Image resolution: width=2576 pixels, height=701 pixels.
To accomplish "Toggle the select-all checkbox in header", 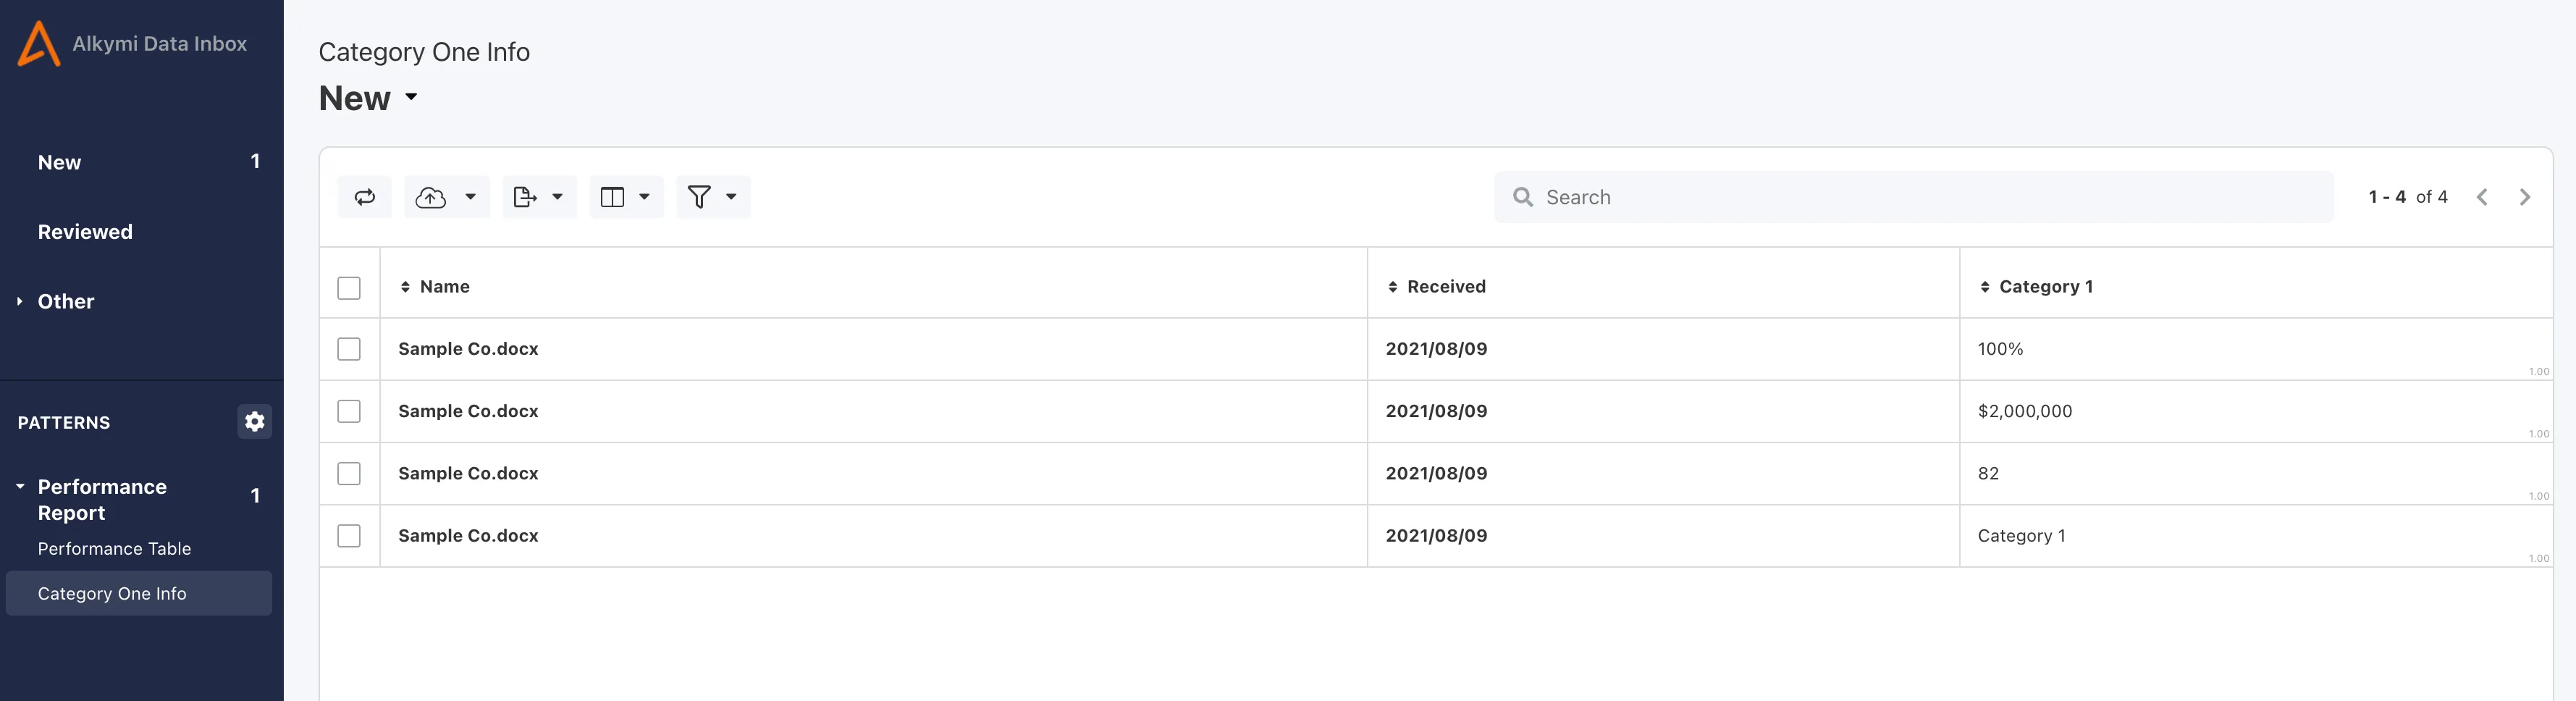I will (x=349, y=288).
